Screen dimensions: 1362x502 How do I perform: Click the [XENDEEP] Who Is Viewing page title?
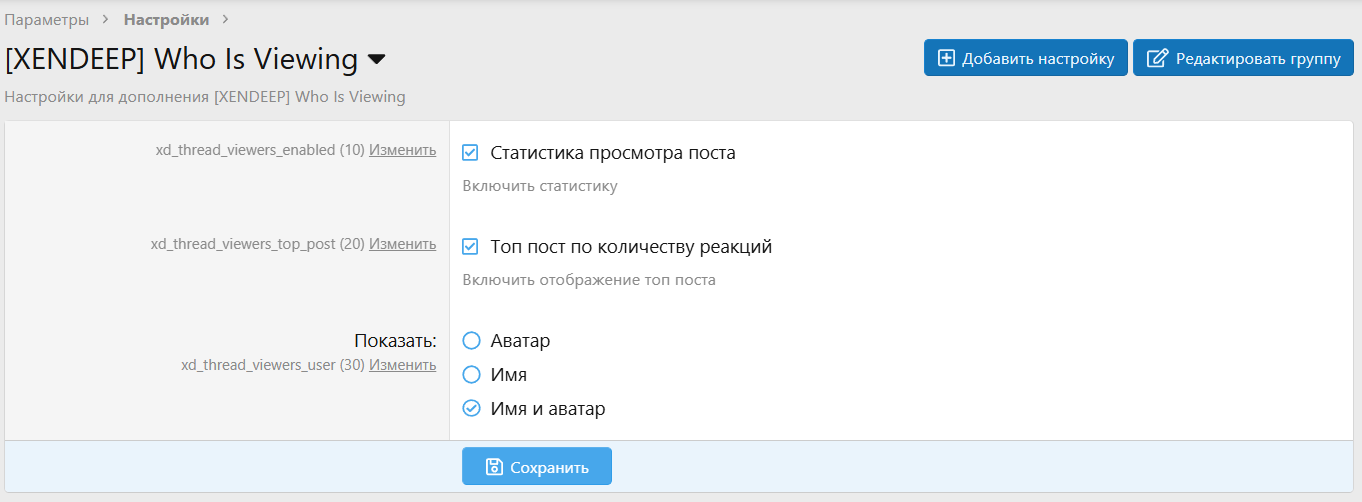pyautogui.click(x=181, y=59)
